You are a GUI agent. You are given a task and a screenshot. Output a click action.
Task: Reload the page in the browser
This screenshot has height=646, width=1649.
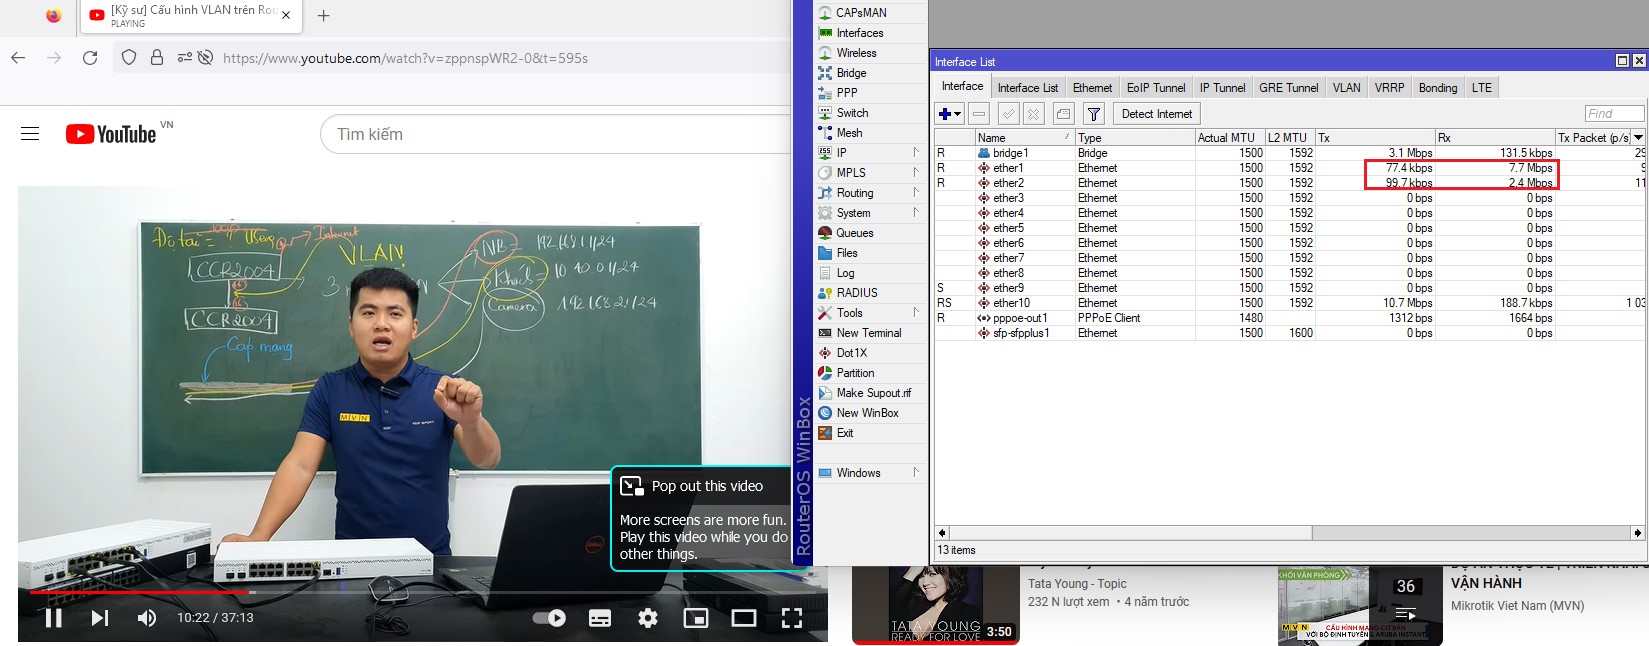90,58
